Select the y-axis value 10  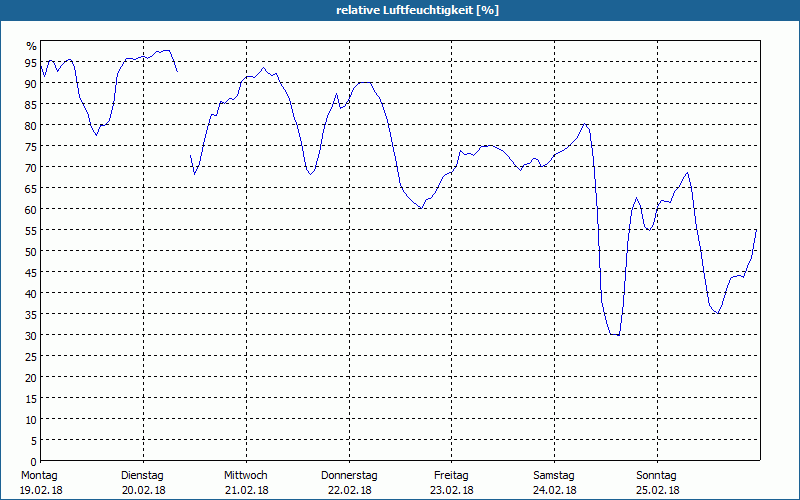pyautogui.click(x=31, y=420)
